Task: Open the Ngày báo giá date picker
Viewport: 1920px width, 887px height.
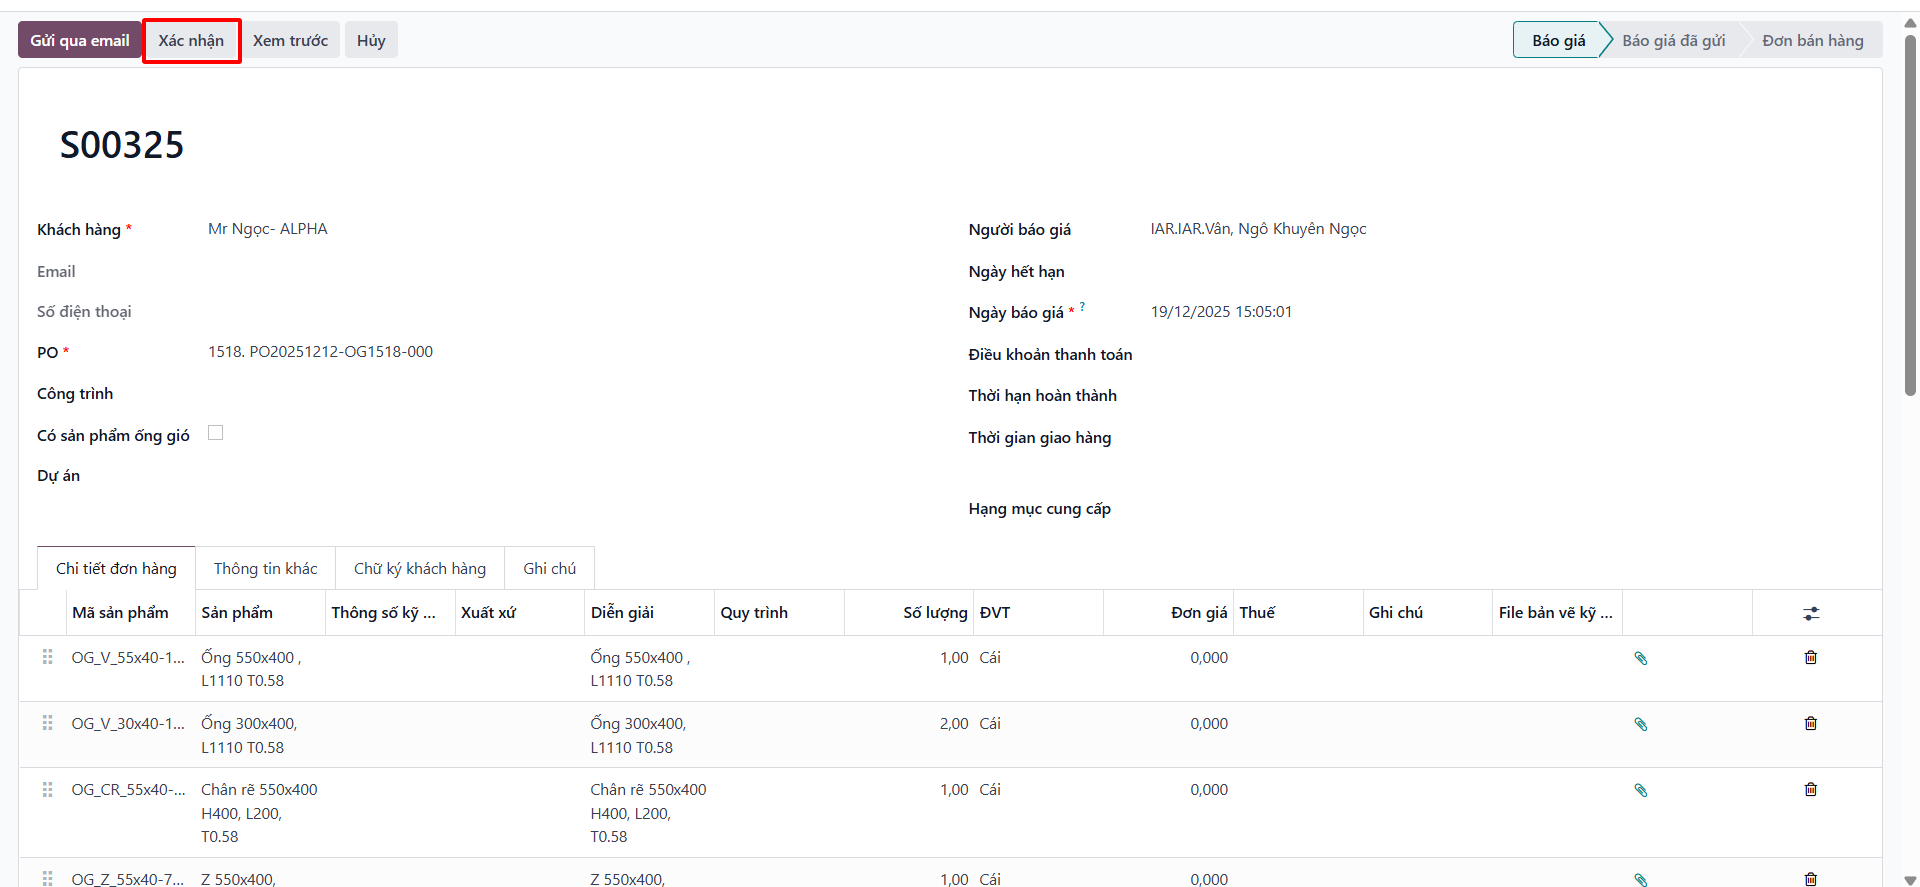Action: coord(1221,312)
